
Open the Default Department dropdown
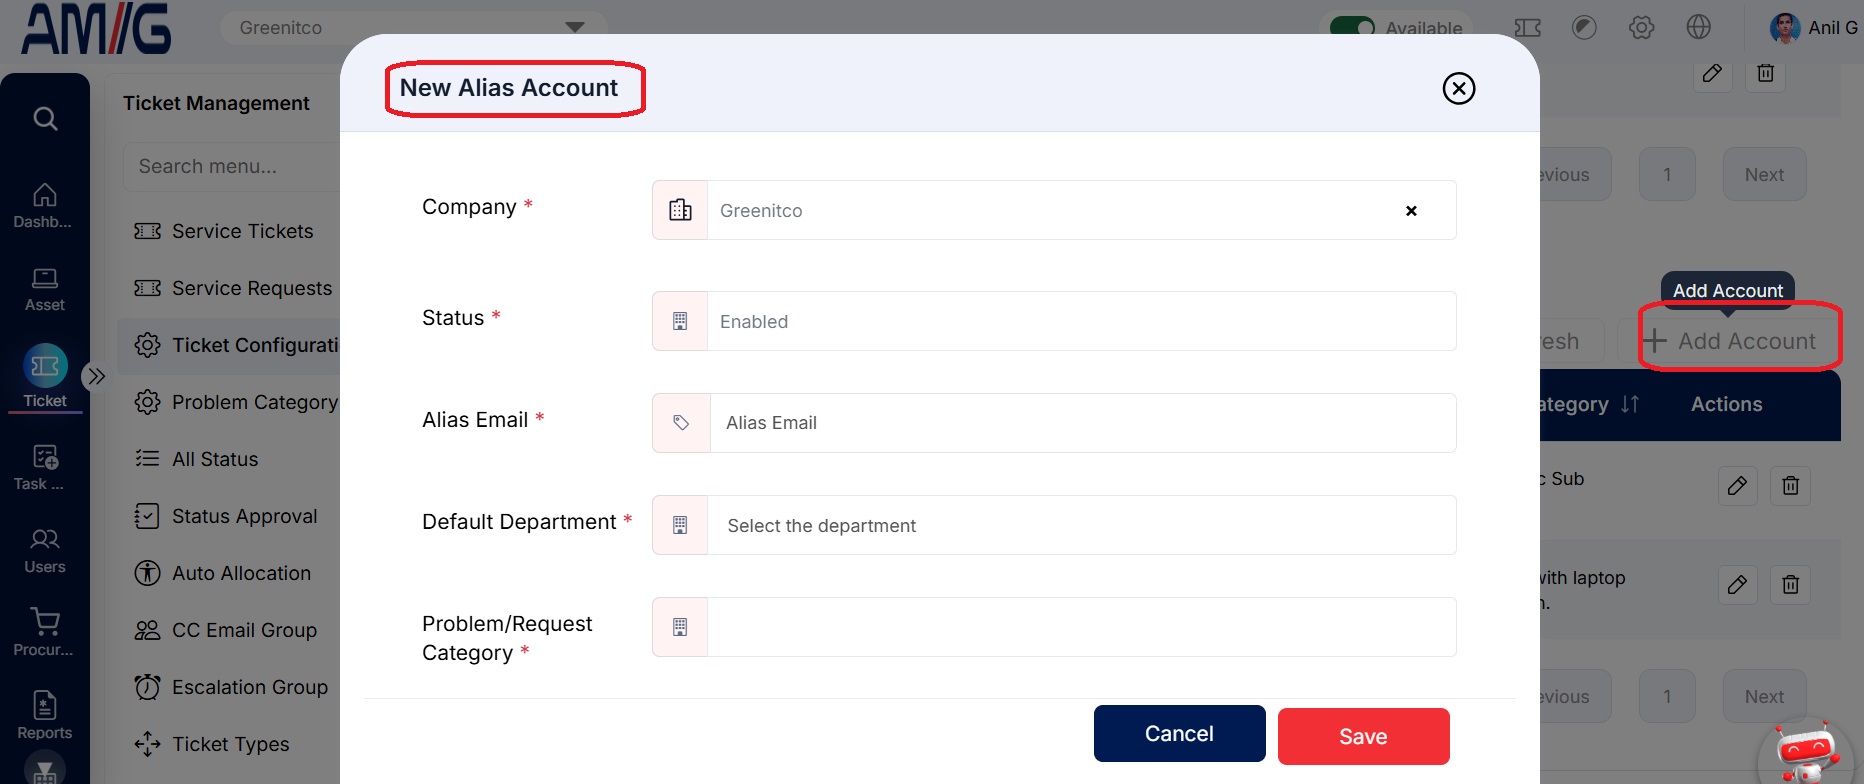[x=1054, y=525]
